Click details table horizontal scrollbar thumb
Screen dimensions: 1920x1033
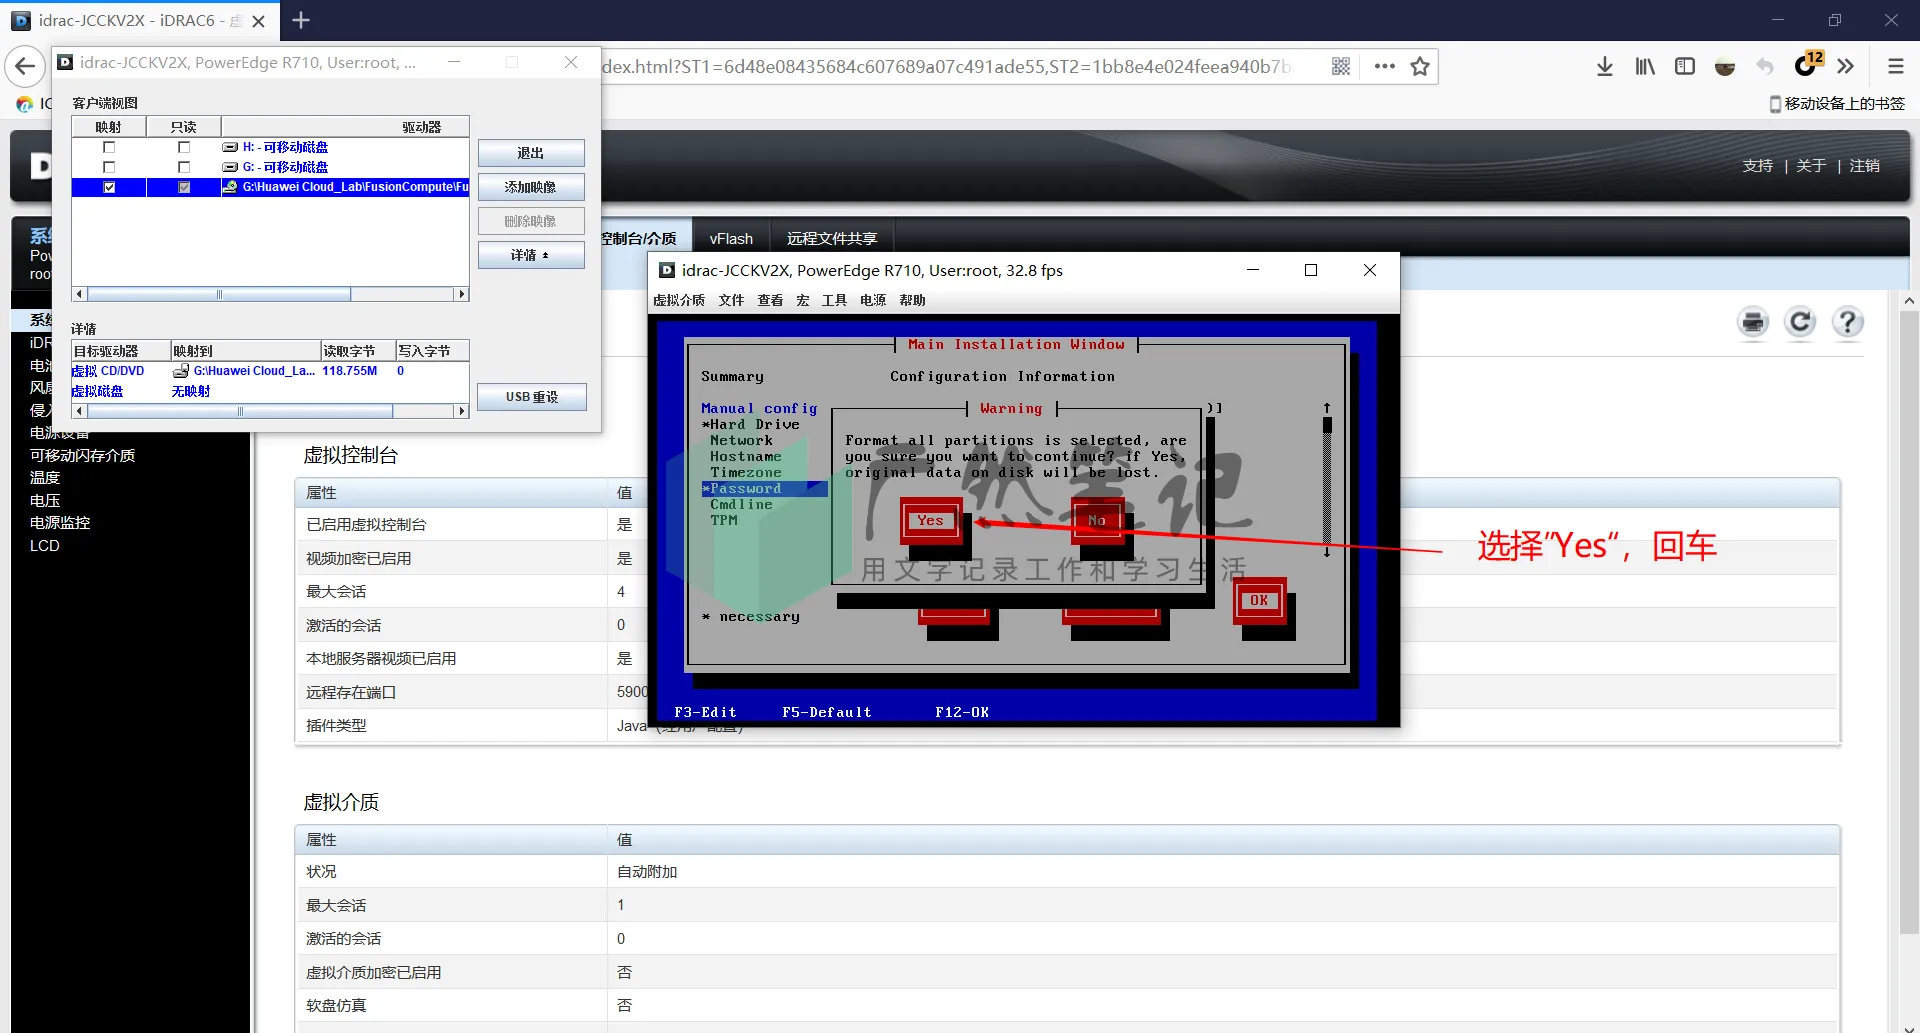point(240,411)
